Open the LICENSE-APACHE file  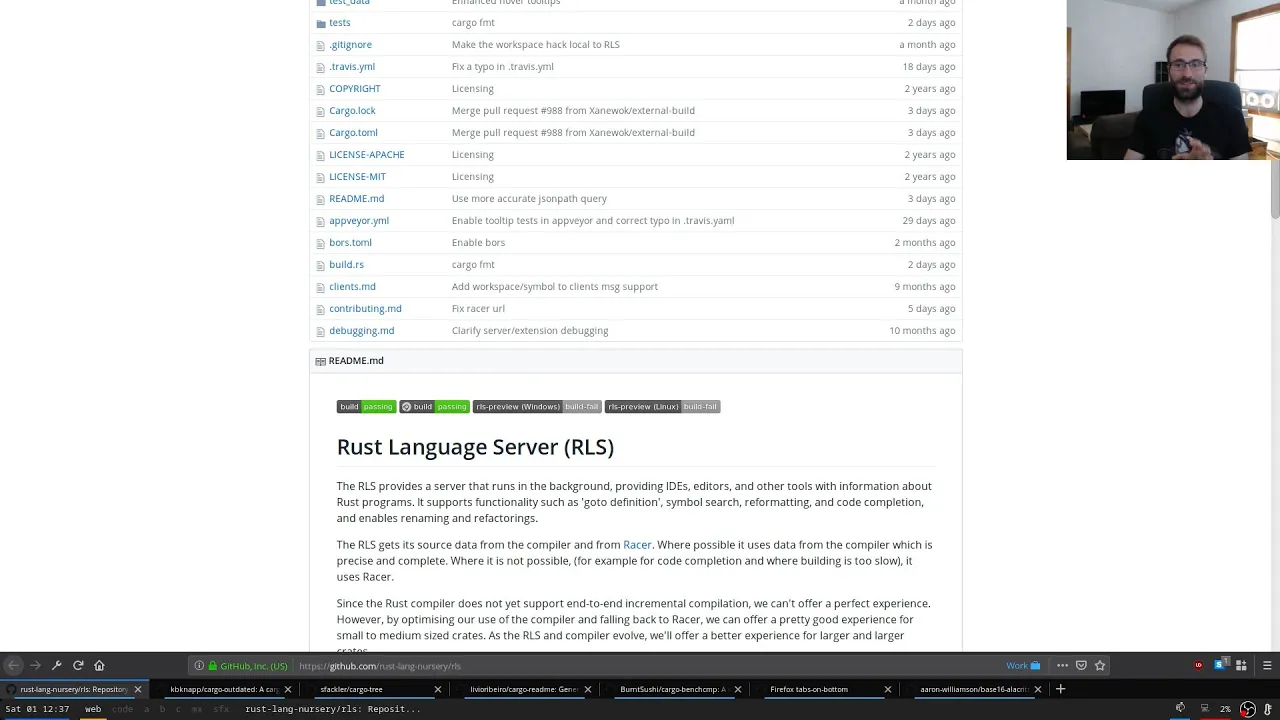[367, 154]
